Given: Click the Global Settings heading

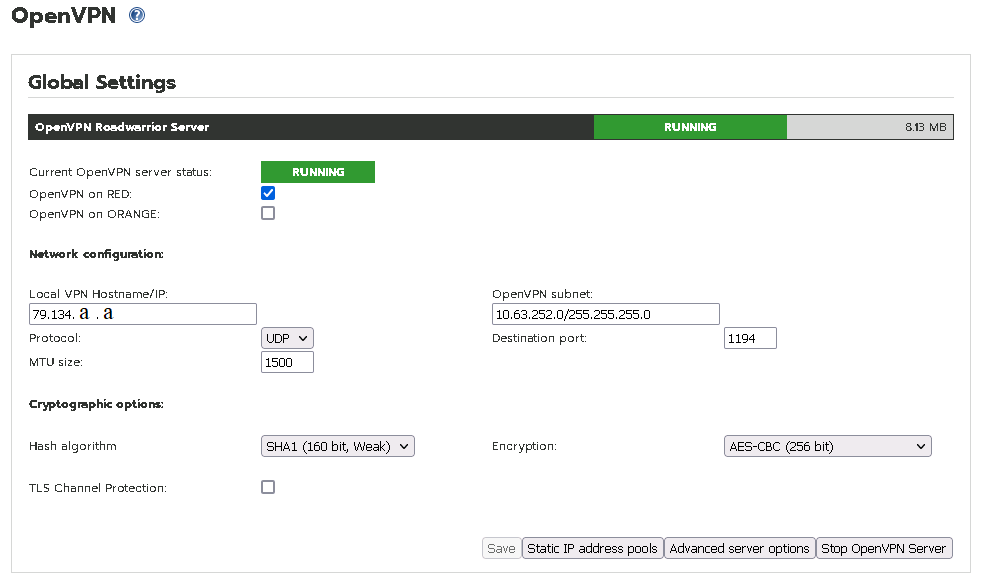Looking at the screenshot, I should 102,82.
